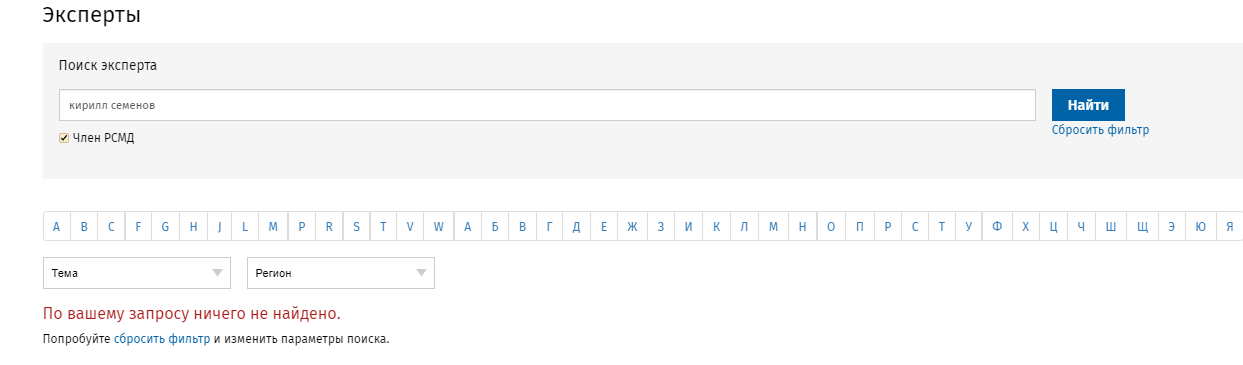Viewport: 1243px width, 365px height.
Task: Click the Тема dropdown arrow
Action: click(217, 273)
